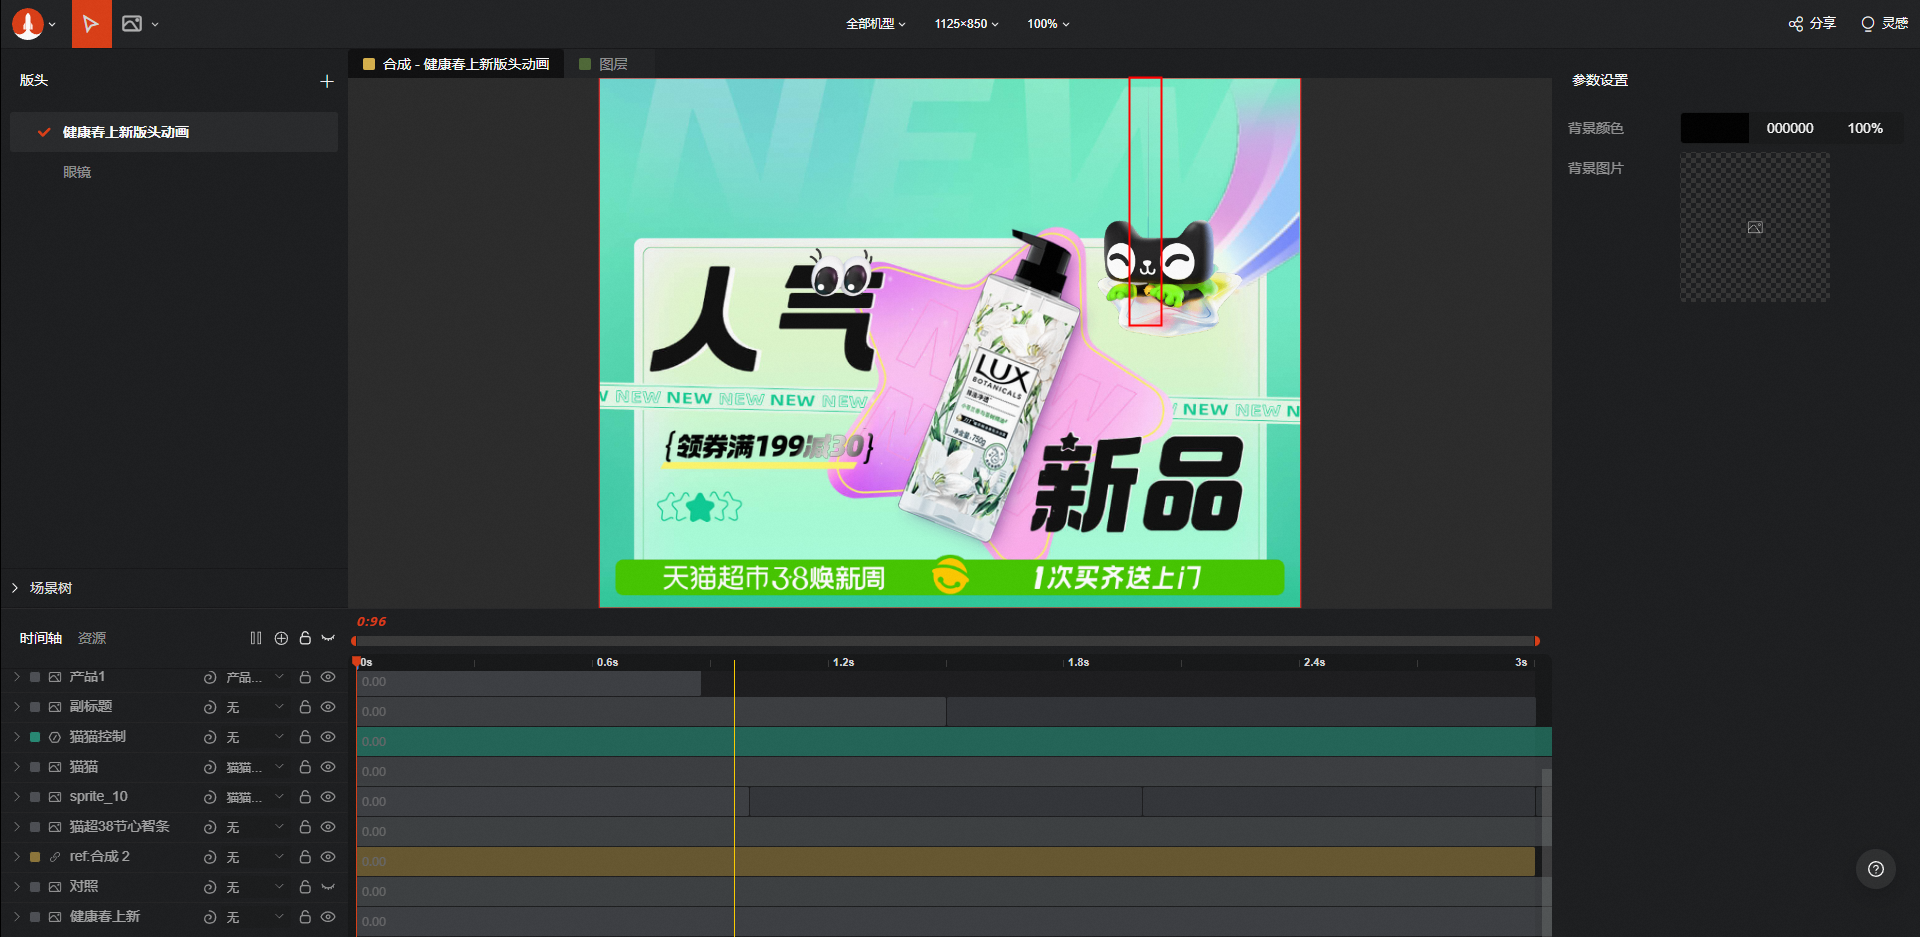This screenshot has height=937, width=1920.
Task: Click the 灵感 button label
Action: (1894, 24)
